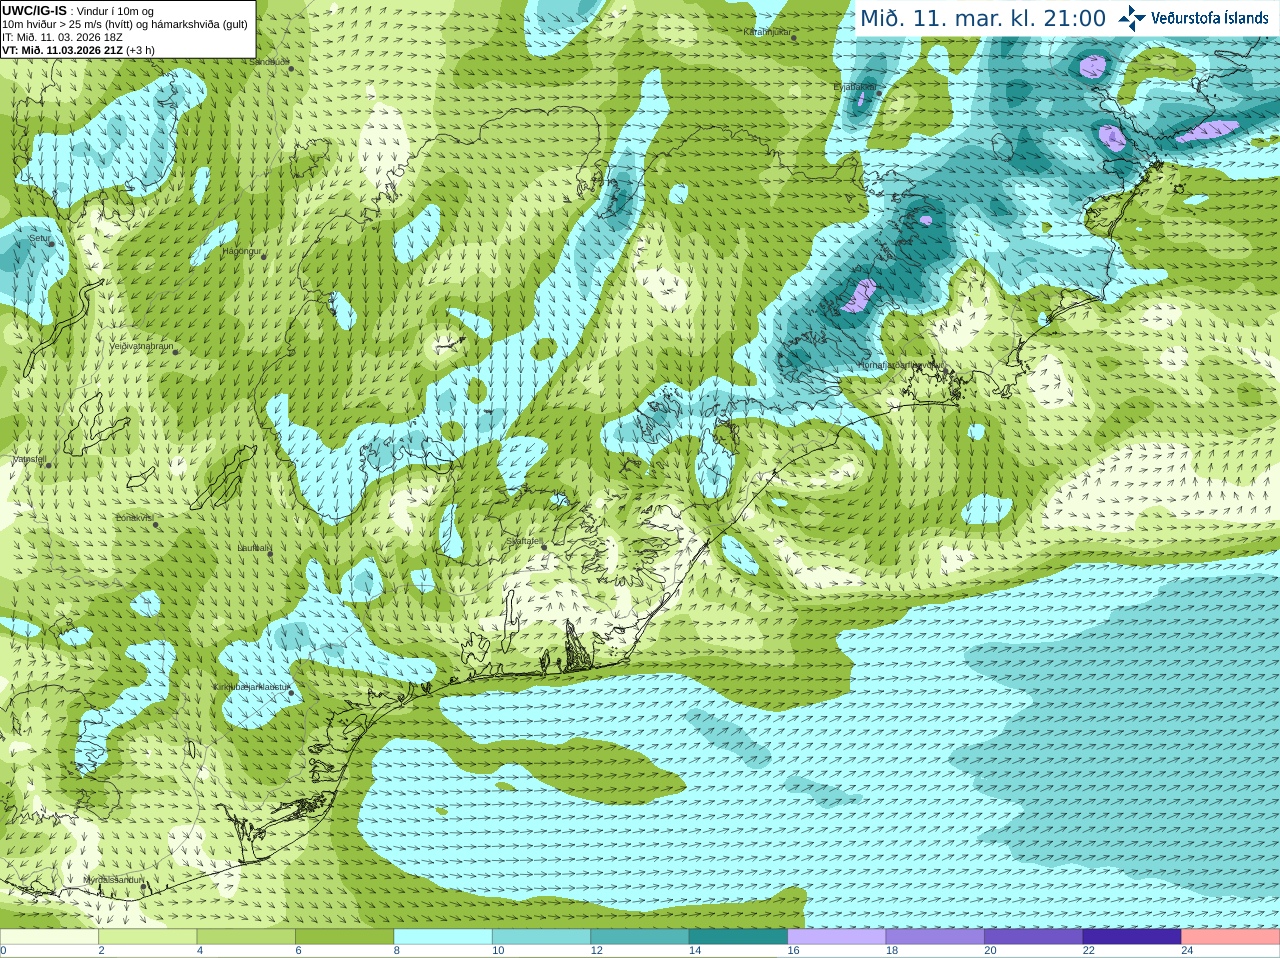Click the Skaftafell station marker
Viewport: 1280px width, 958px height.
(544, 546)
